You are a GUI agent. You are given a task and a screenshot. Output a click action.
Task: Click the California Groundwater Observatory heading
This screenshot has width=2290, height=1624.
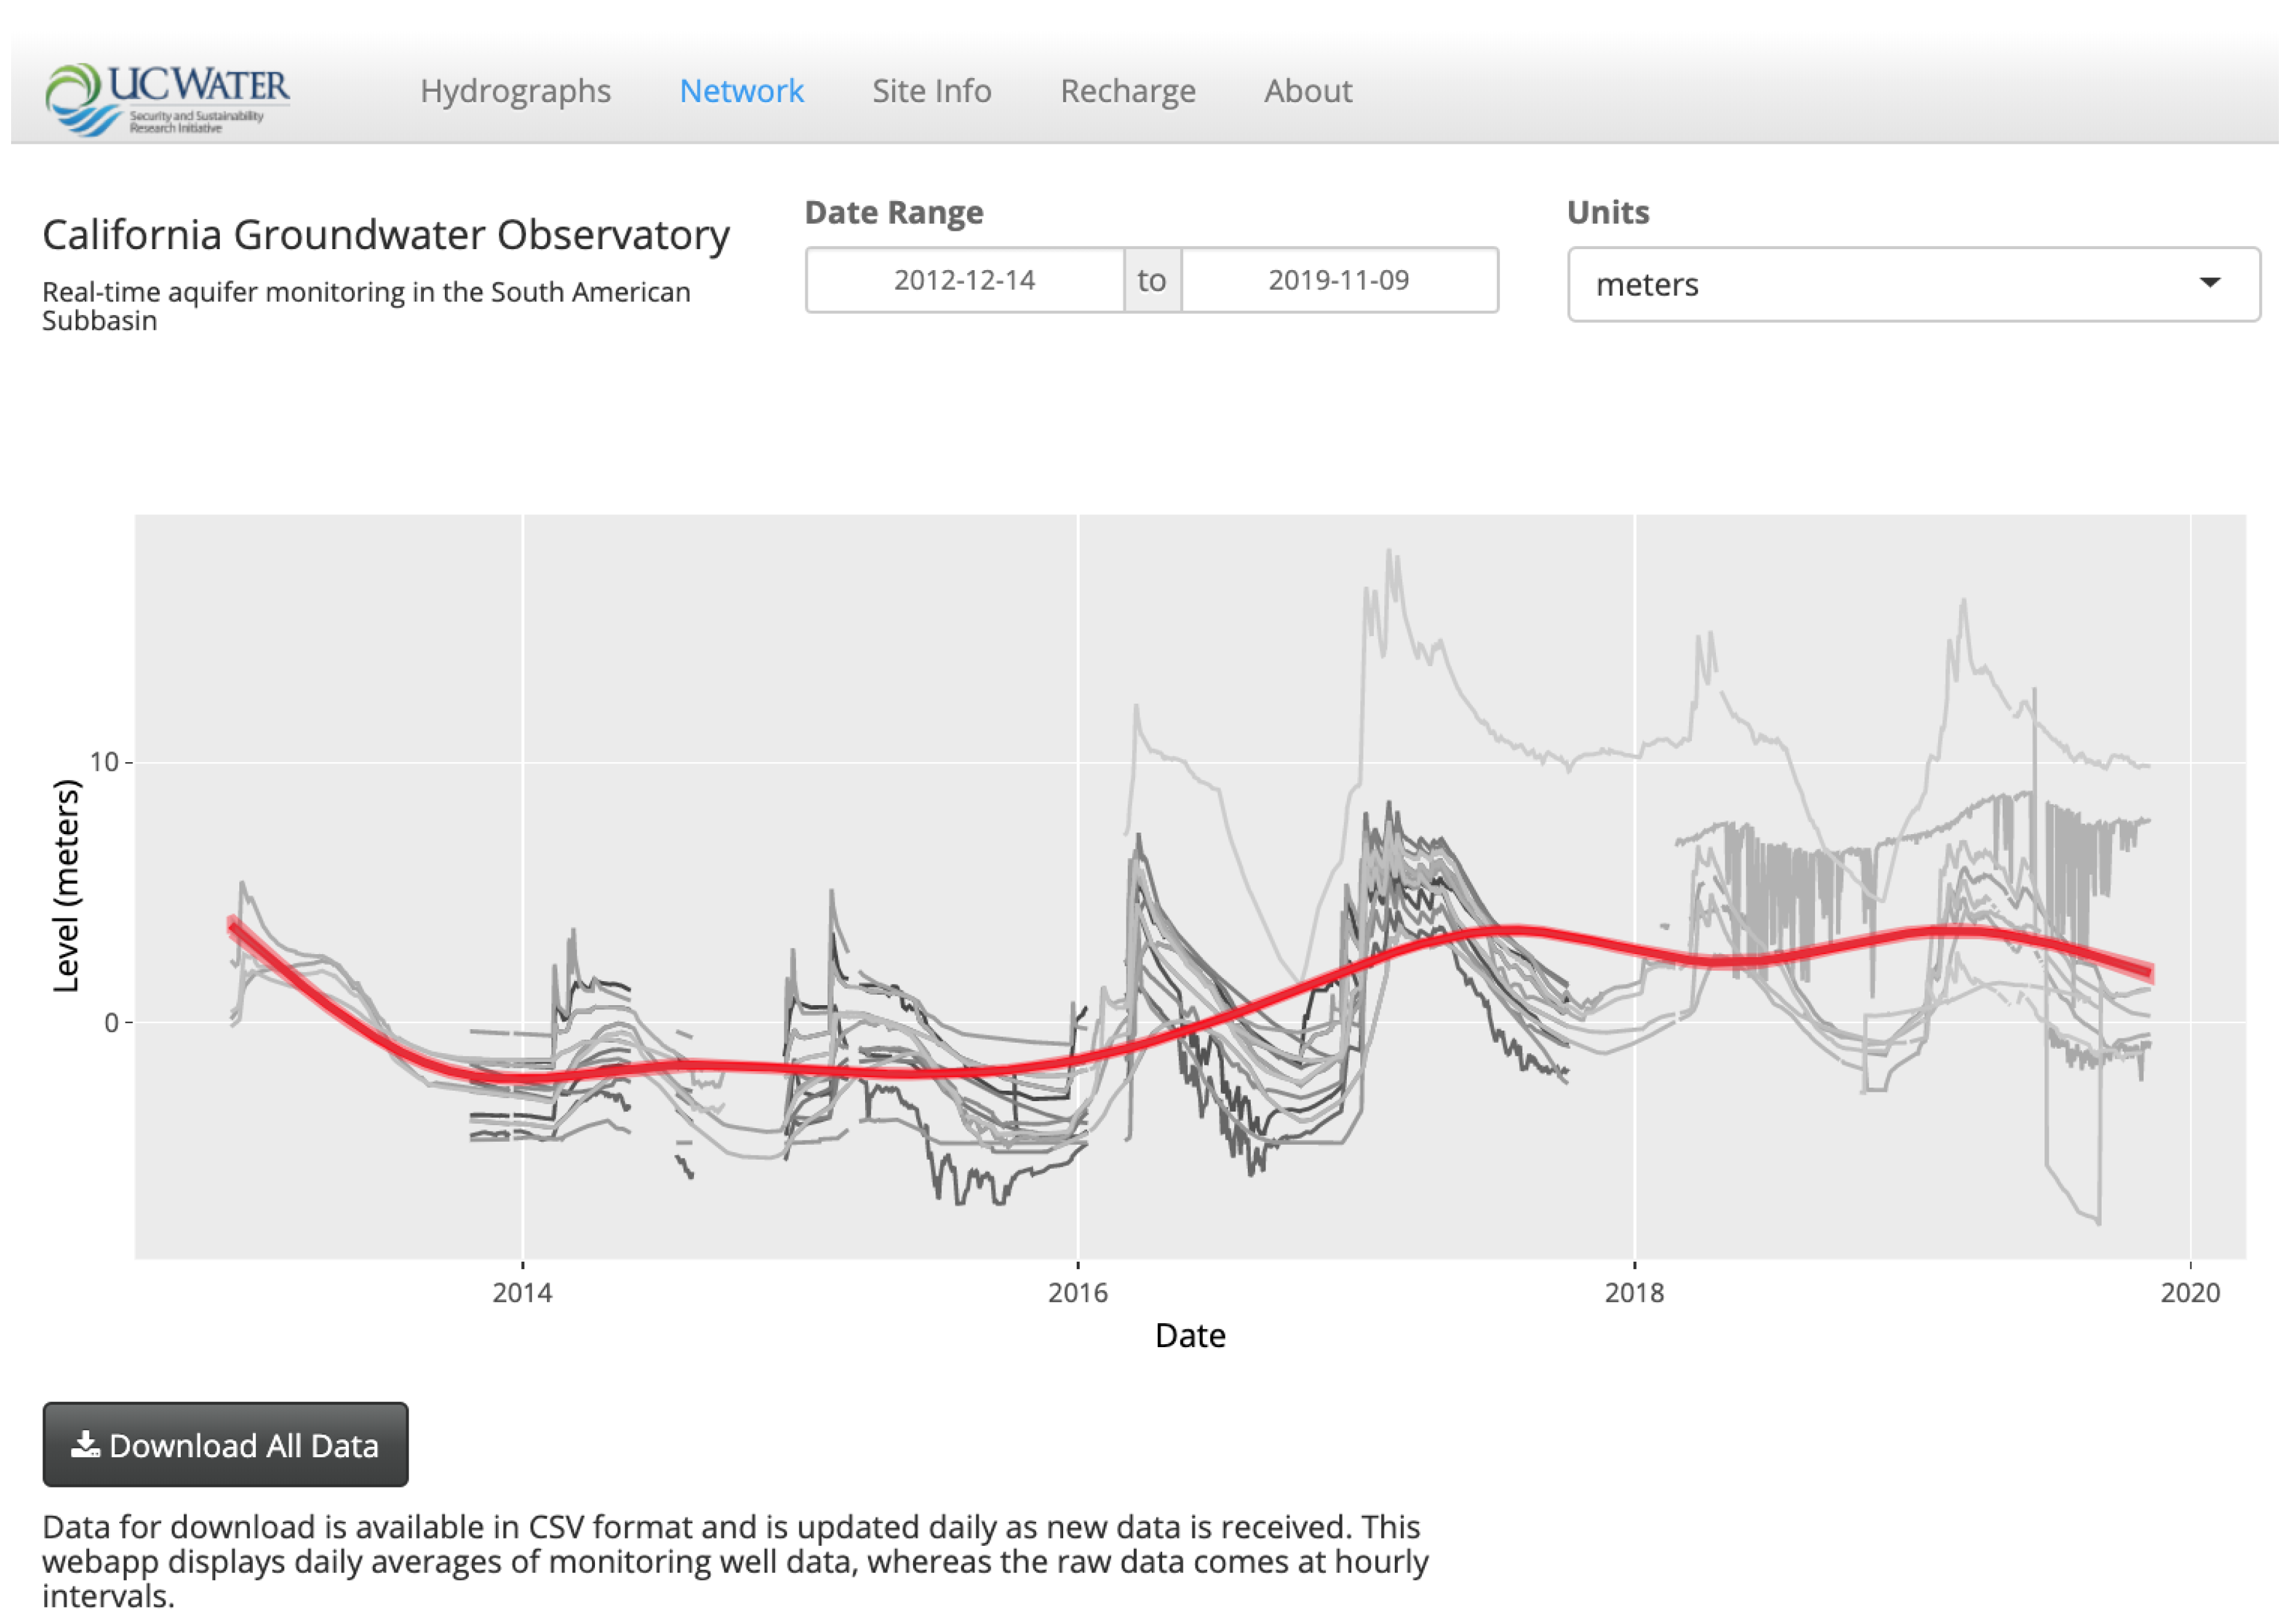386,235
